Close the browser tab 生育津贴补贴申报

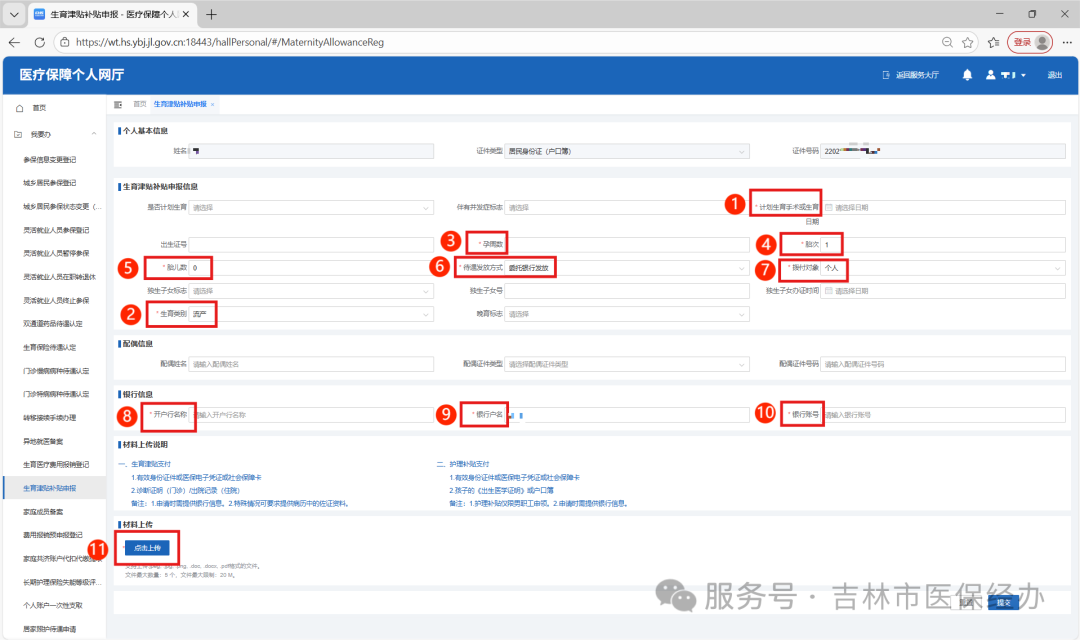pos(186,14)
